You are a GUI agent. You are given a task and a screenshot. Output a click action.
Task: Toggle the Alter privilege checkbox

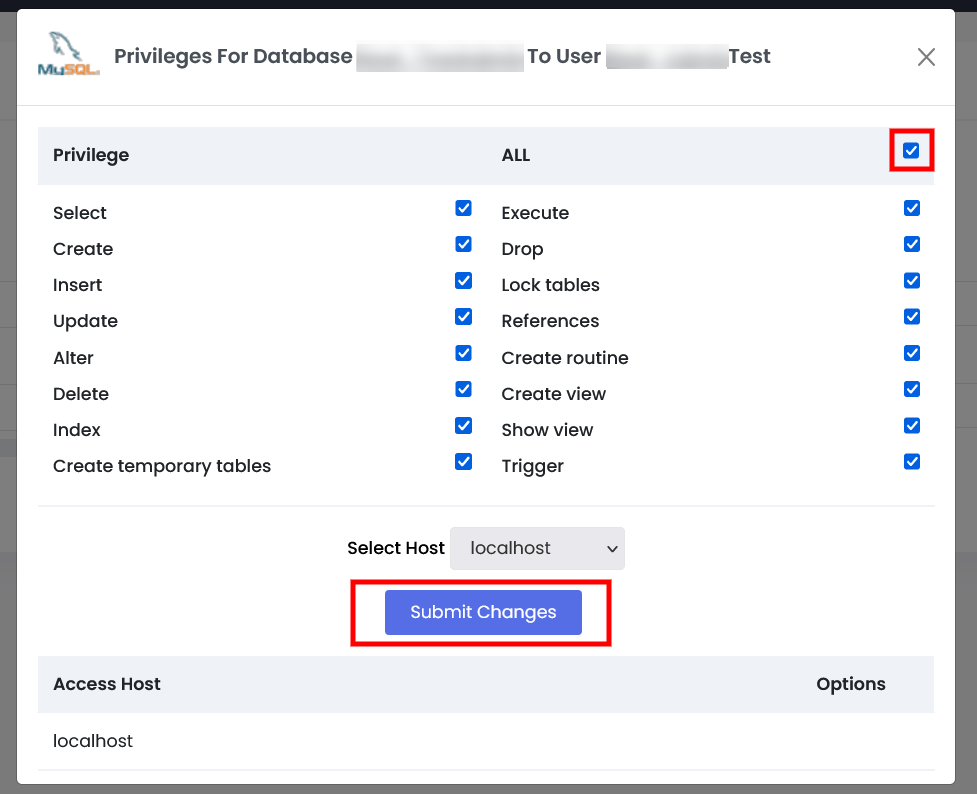[x=463, y=353]
